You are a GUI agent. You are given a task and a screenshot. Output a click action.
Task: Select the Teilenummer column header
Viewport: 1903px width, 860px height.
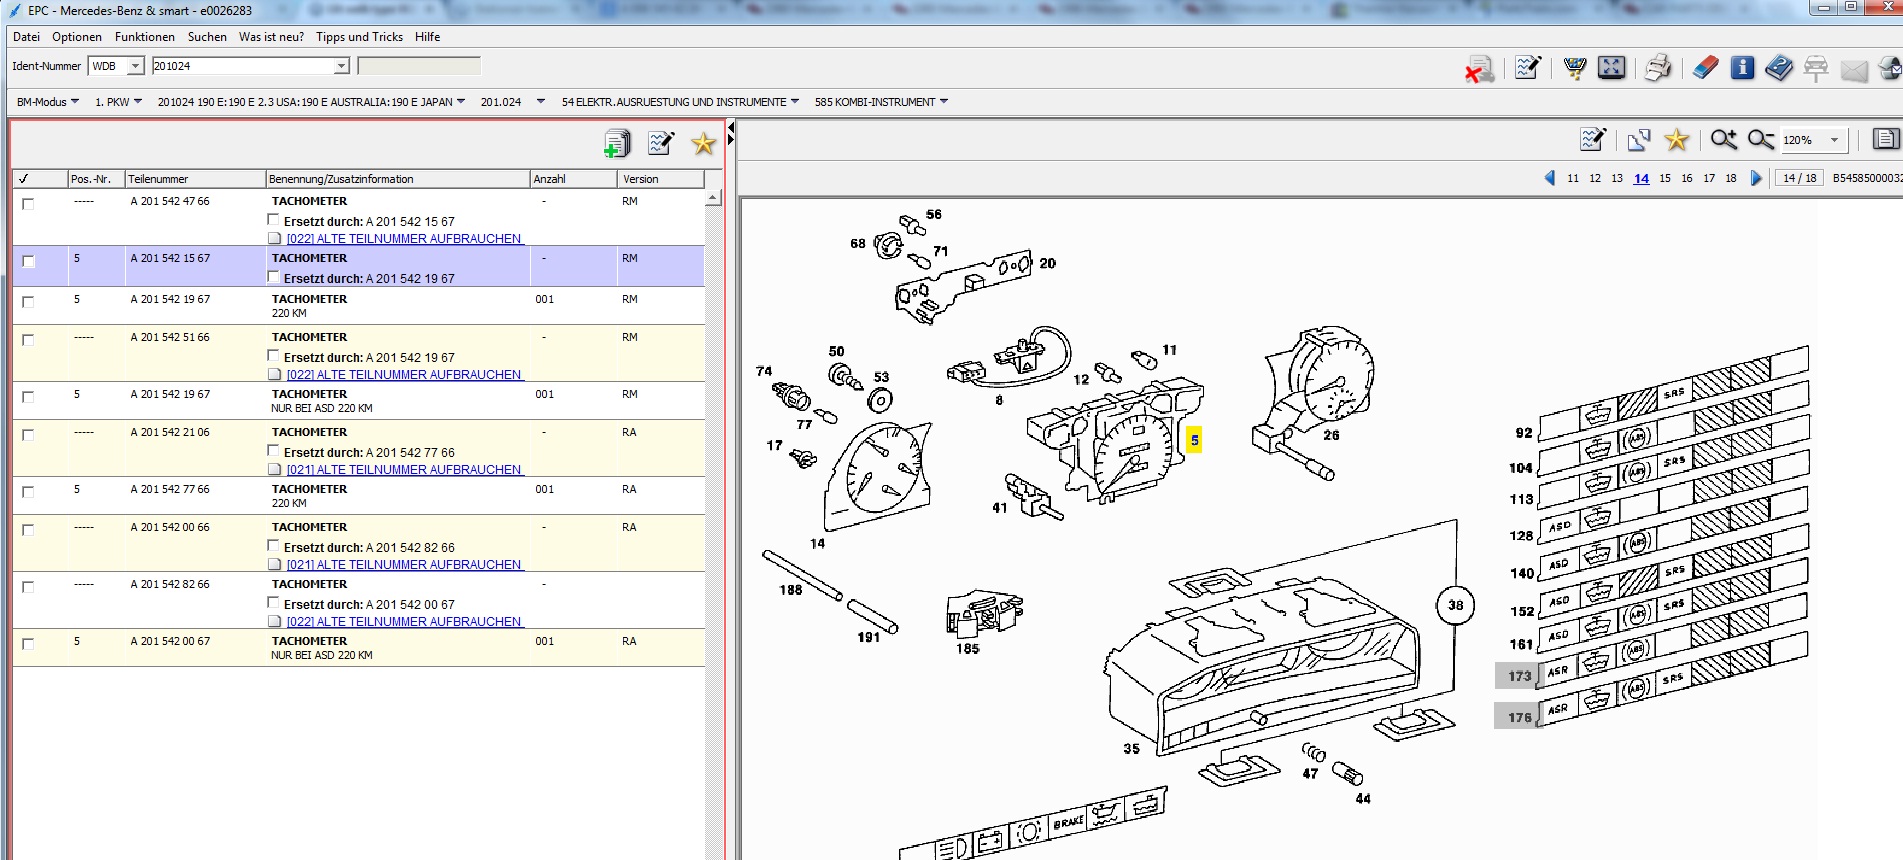tap(195, 179)
